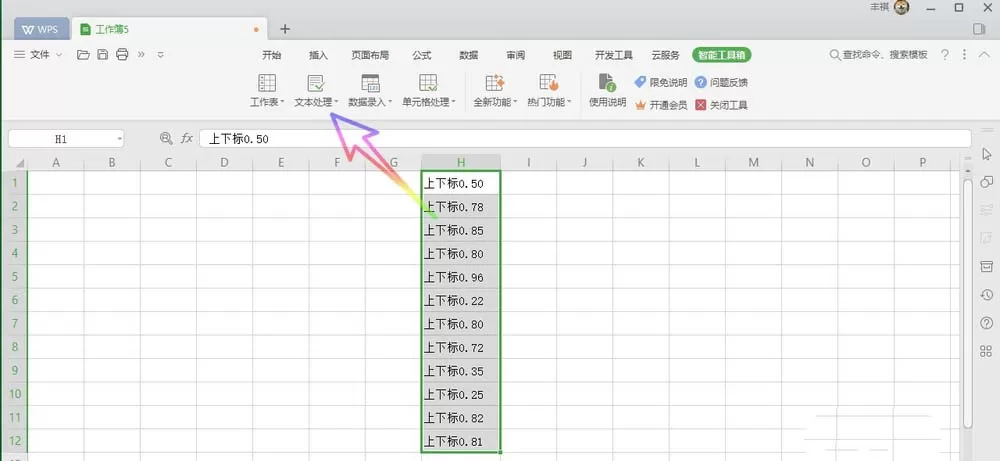Click the vertical scrollbar
The height and width of the screenshot is (461, 1000).
[968, 303]
